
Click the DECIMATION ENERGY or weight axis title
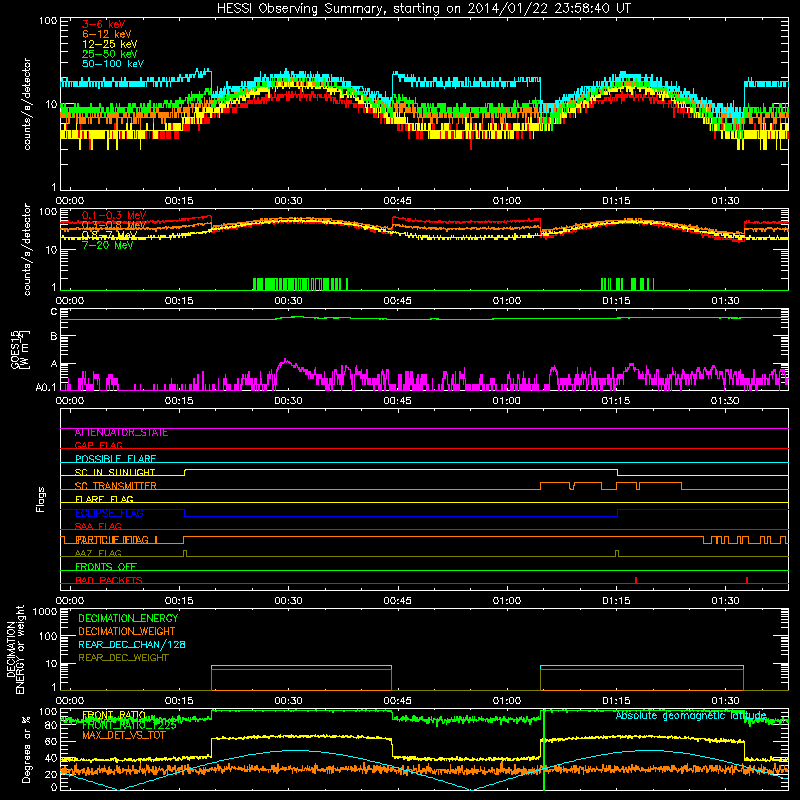(x=15, y=649)
